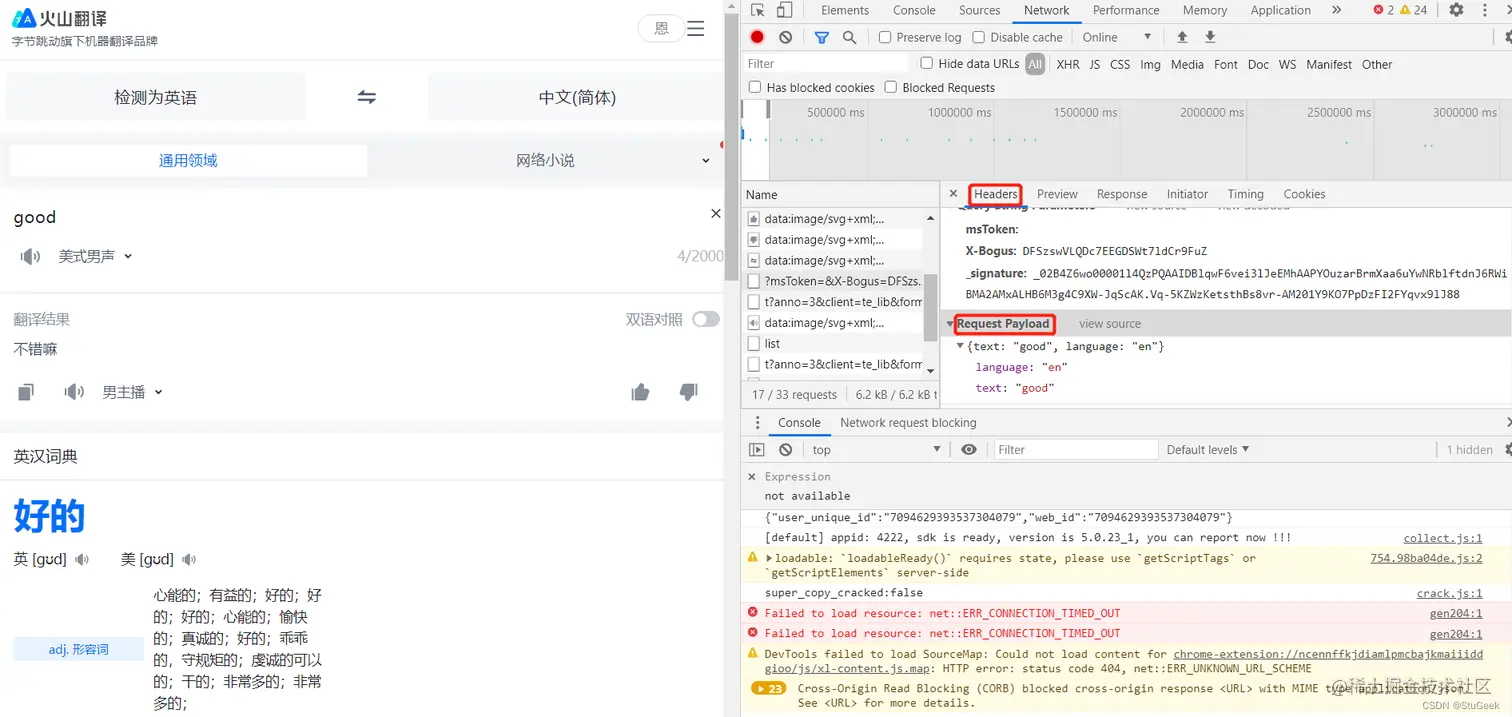The image size is (1512, 717).
Task: Open the Performance tab
Action: [x=1126, y=10]
